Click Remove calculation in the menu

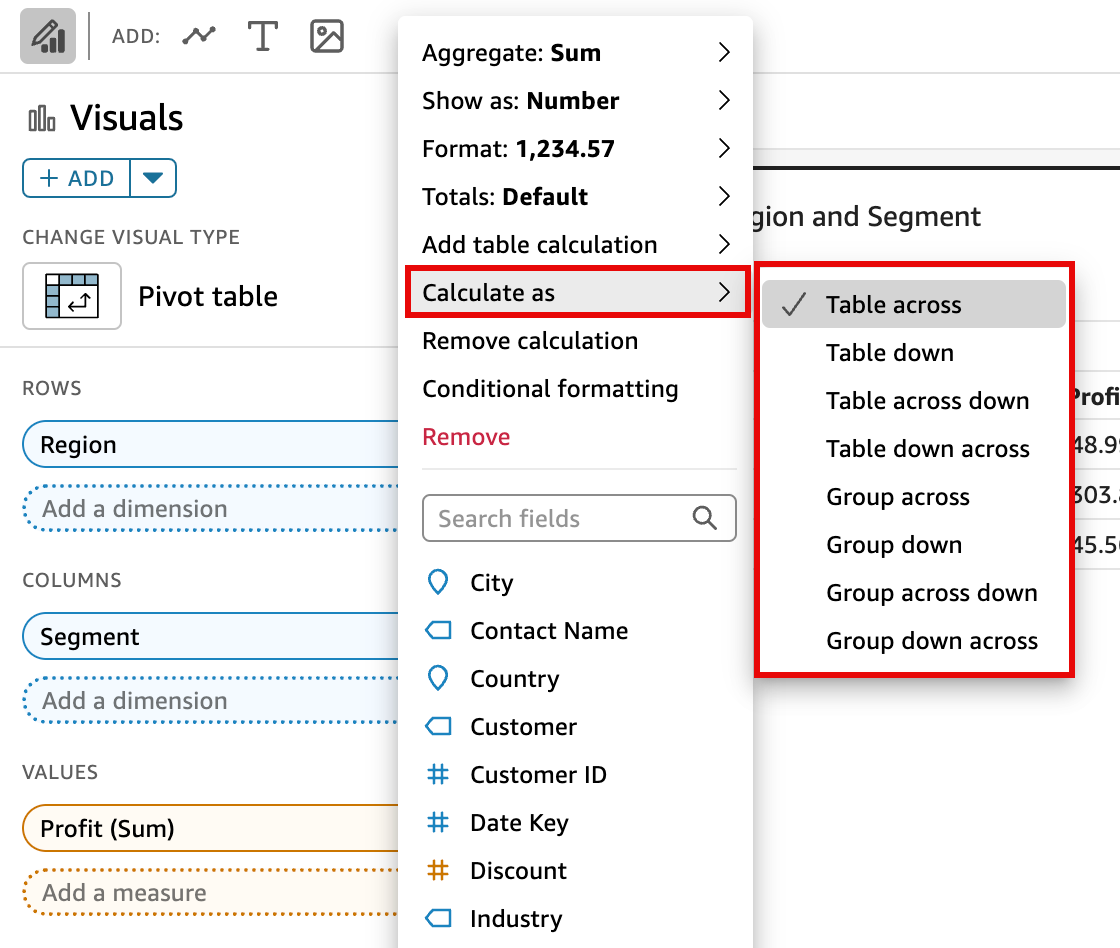coord(529,341)
